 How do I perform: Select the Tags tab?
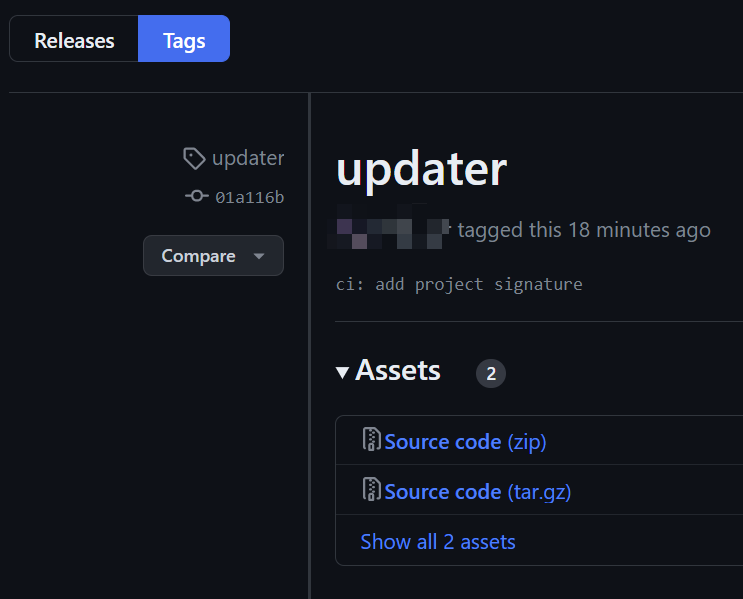[x=184, y=38]
